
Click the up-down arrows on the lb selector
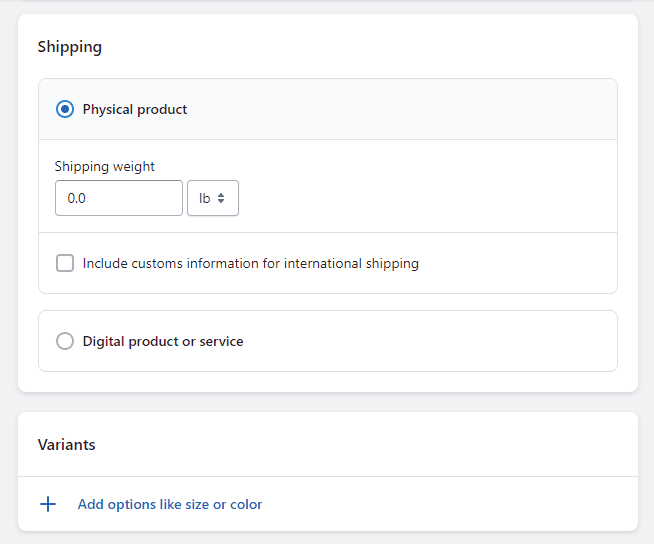click(x=221, y=198)
